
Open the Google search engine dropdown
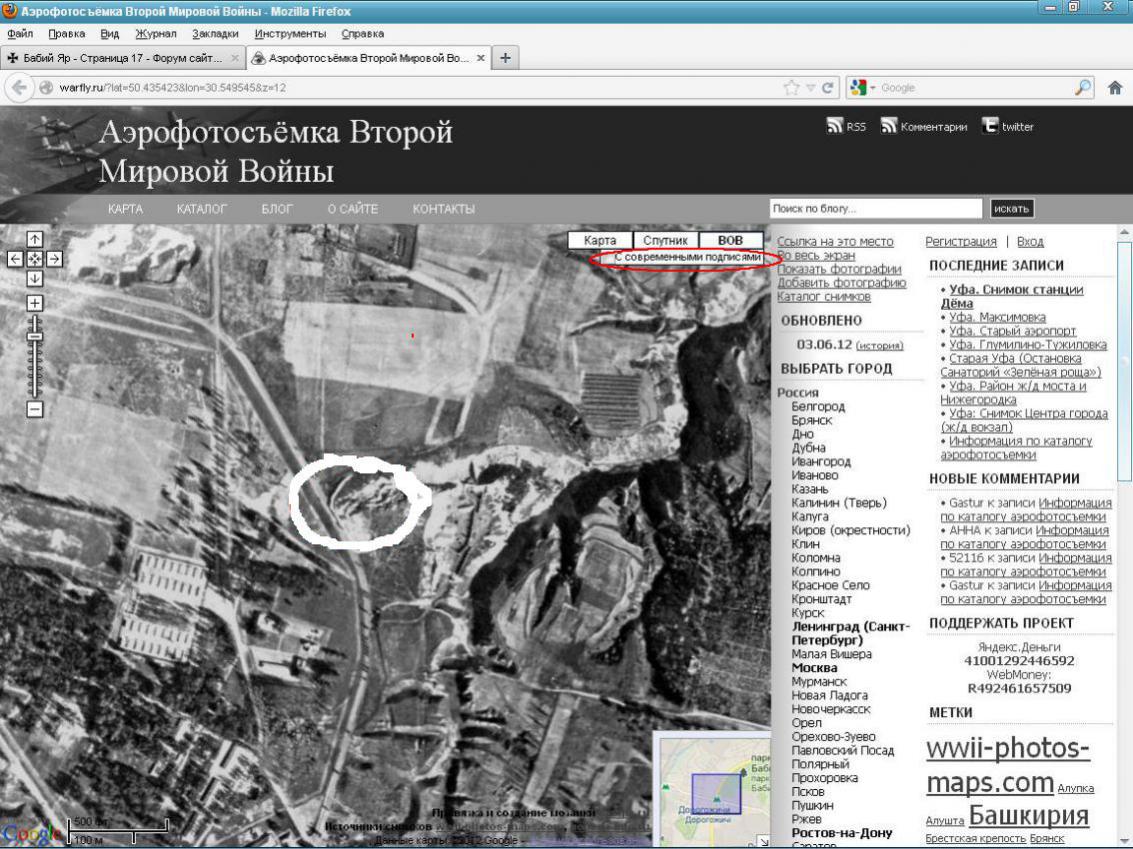coord(862,87)
